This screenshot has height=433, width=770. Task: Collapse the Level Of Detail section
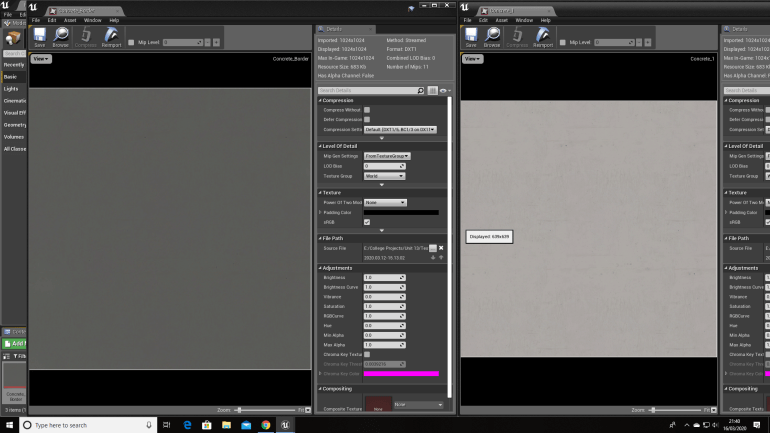320,146
